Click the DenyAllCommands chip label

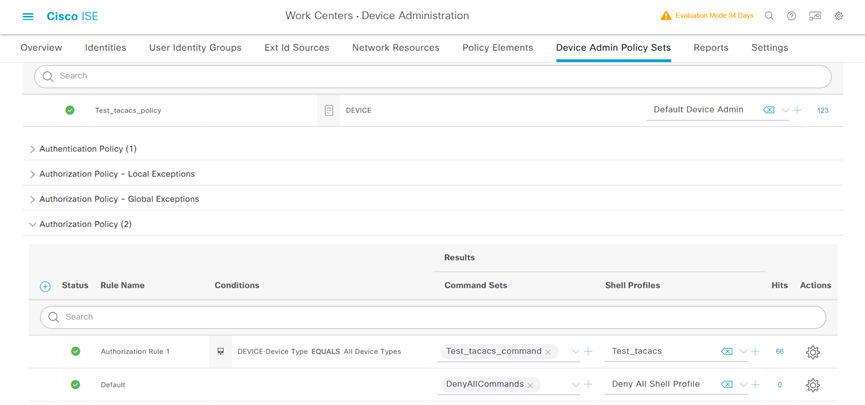485,384
